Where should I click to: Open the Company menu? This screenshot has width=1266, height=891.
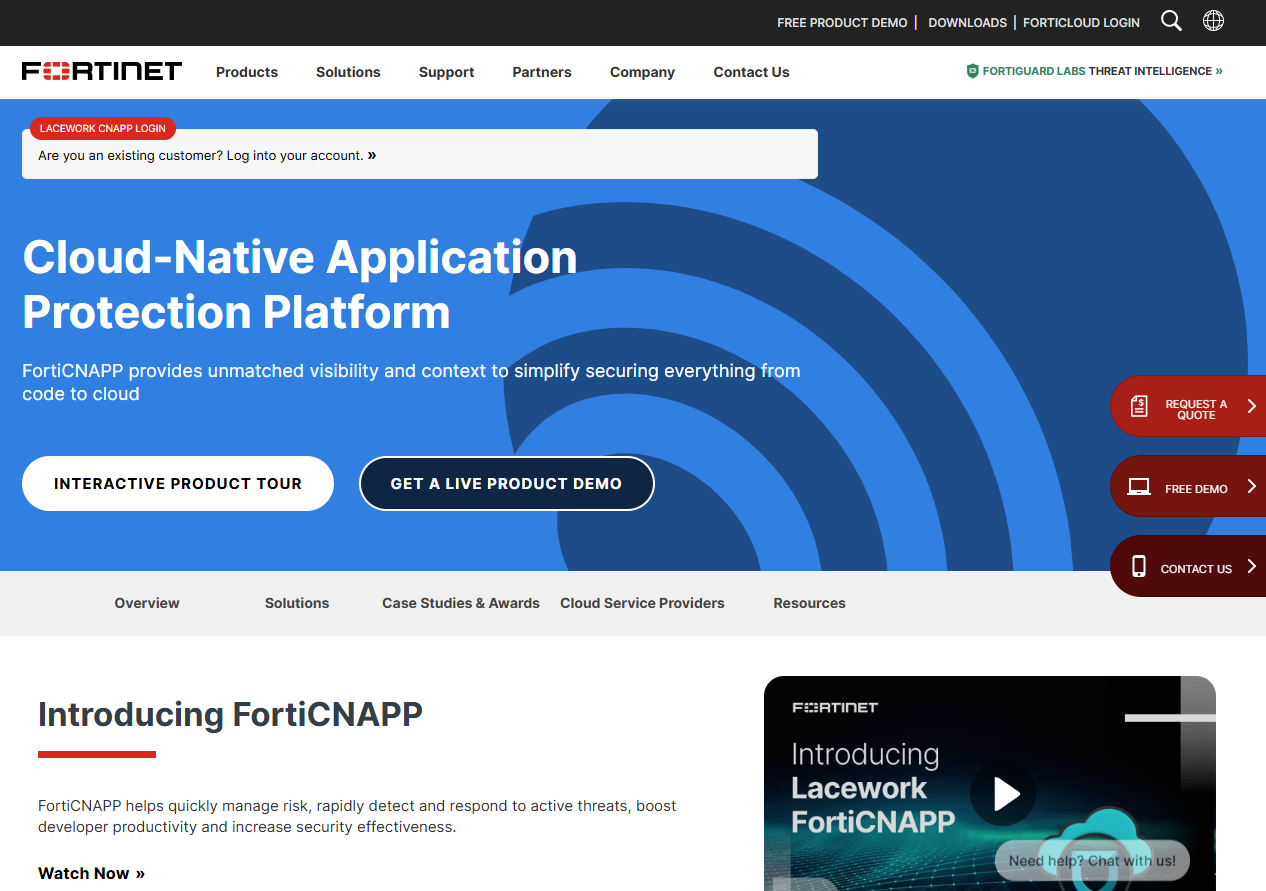(x=642, y=72)
